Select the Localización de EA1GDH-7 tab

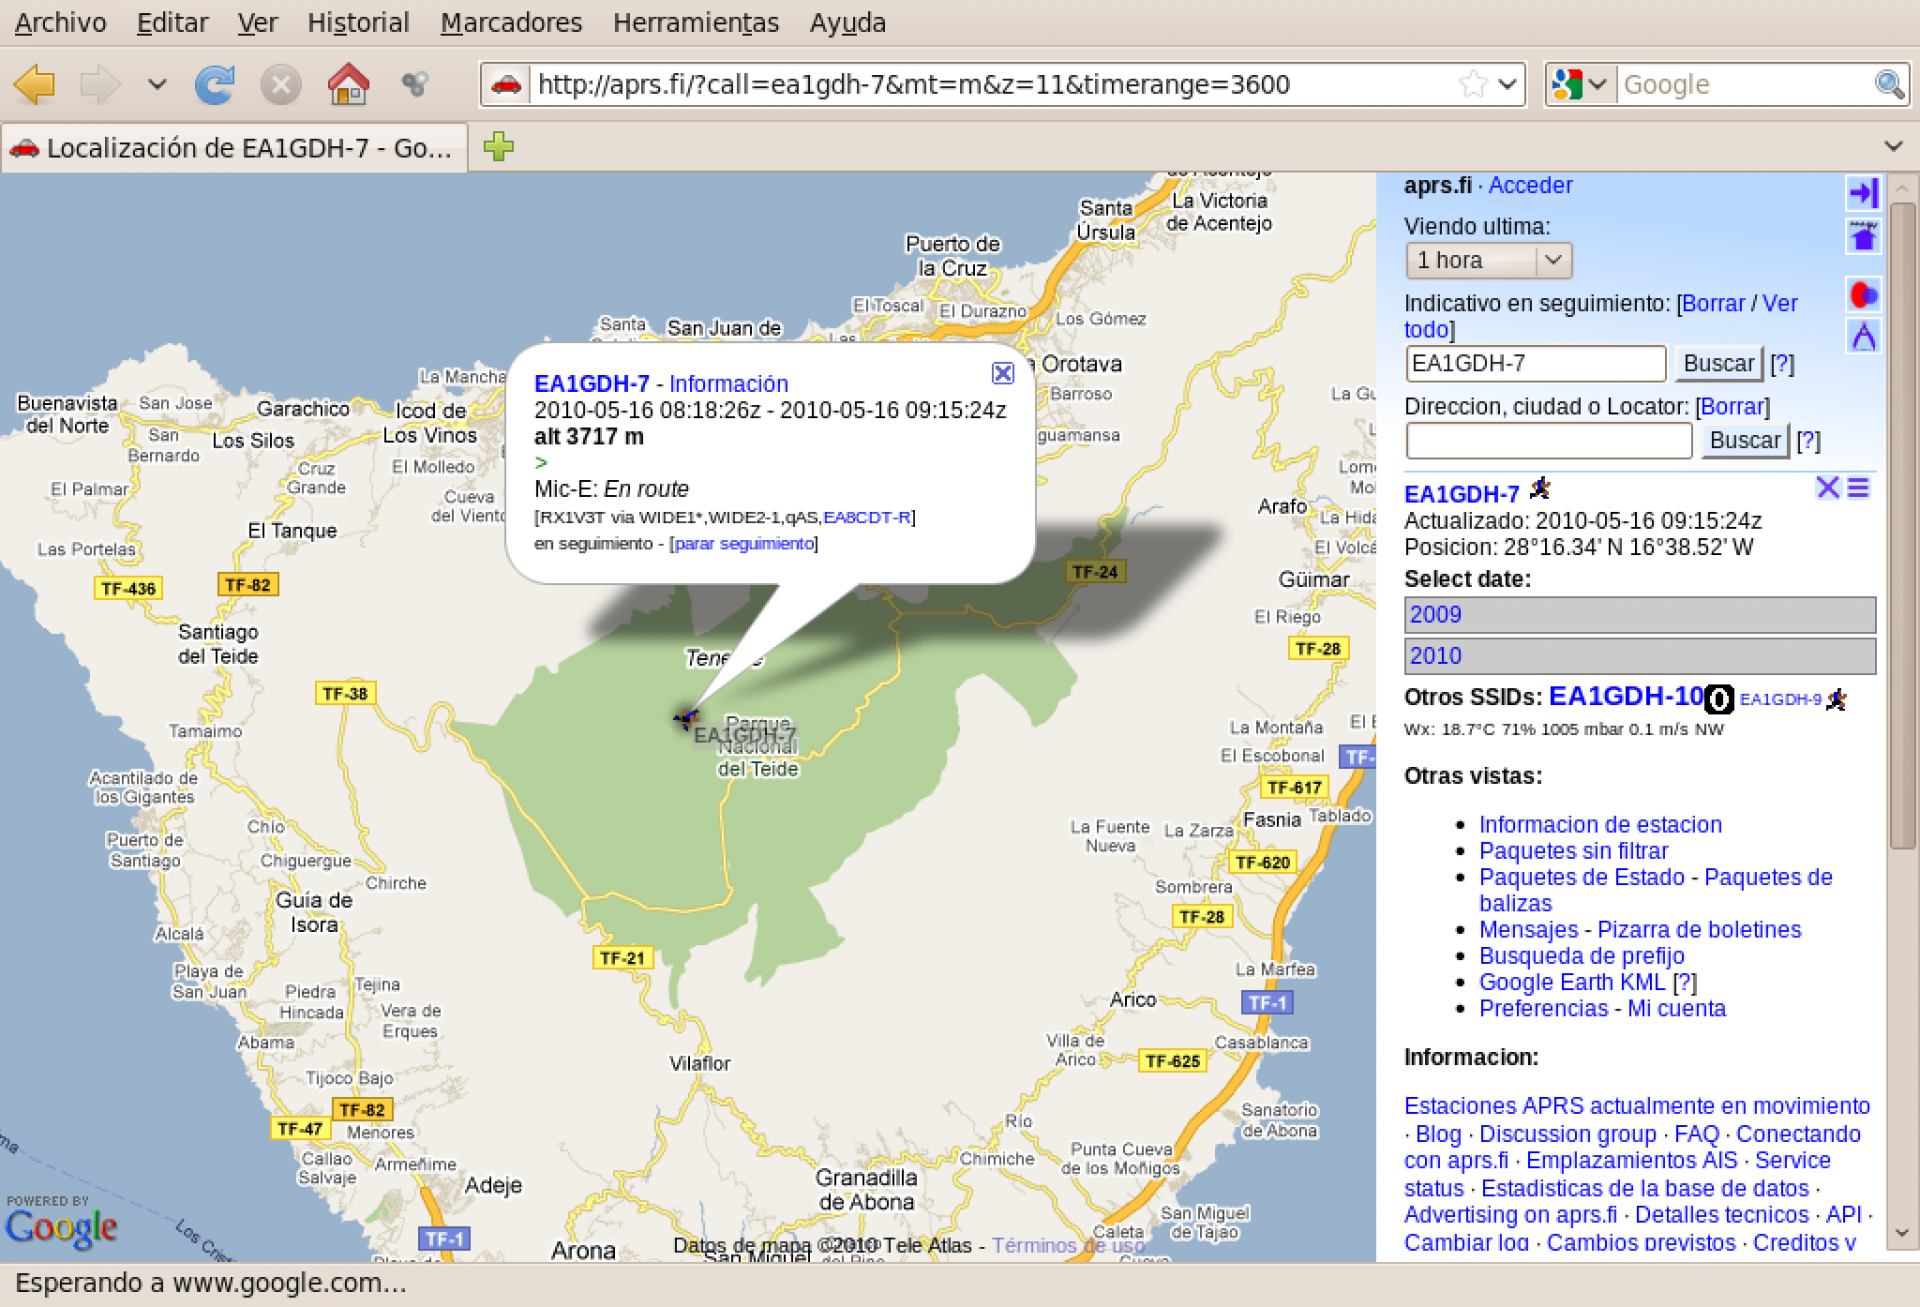pyautogui.click(x=234, y=148)
